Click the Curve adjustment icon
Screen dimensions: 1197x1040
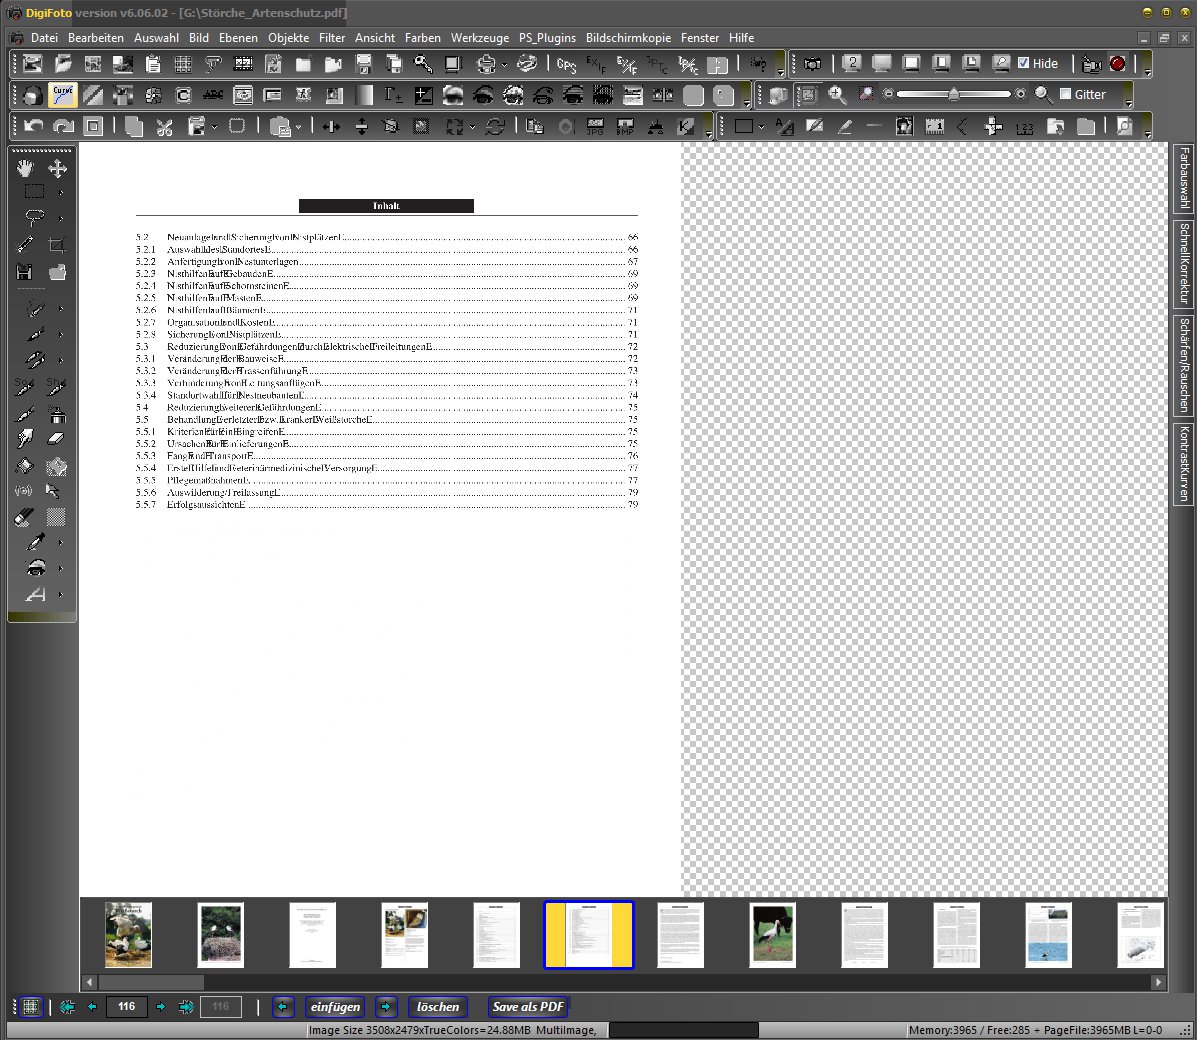[x=63, y=94]
